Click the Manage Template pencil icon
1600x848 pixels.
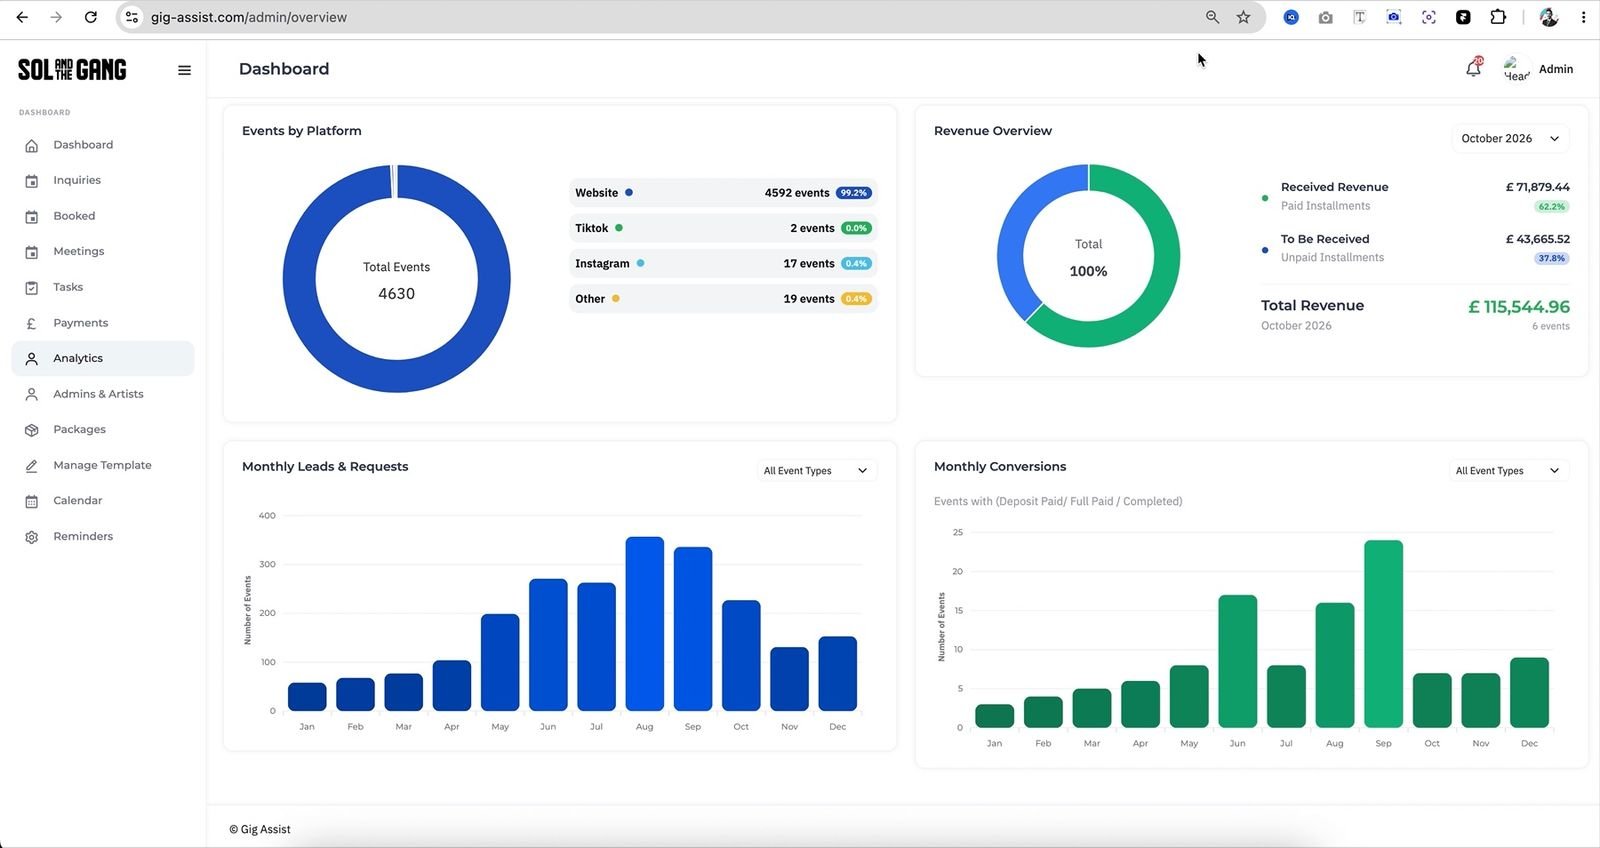(32, 466)
